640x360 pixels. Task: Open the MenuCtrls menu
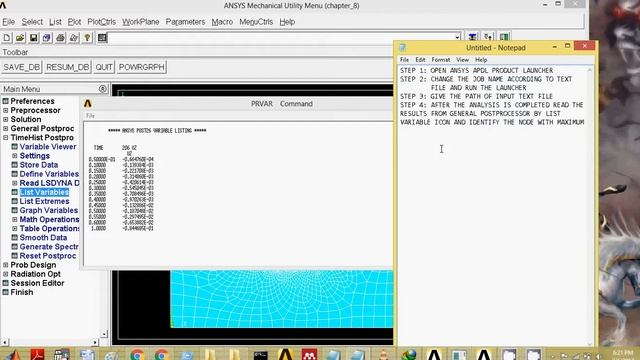[256, 22]
